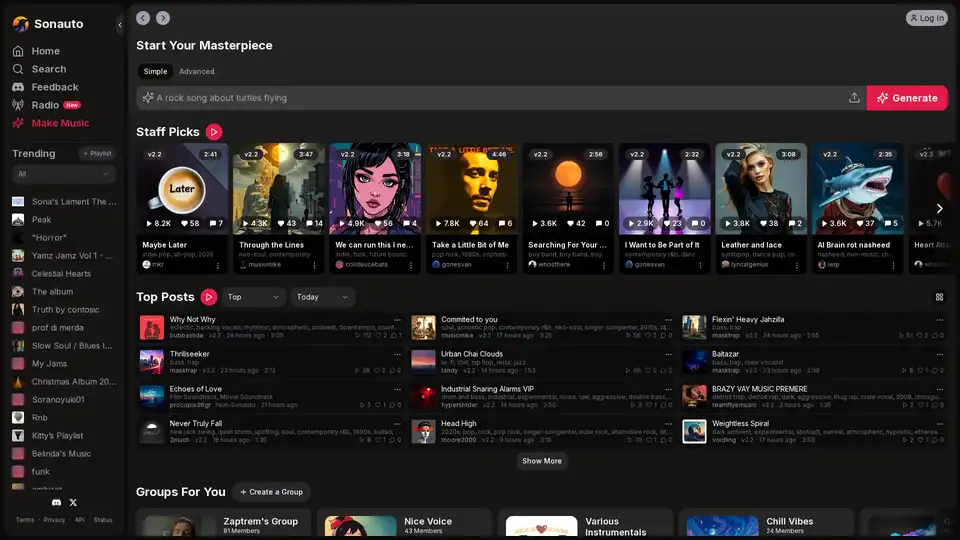The width and height of the screenshot is (960, 540).
Task: Open the 'Today' time range dropdown
Action: 322,297
